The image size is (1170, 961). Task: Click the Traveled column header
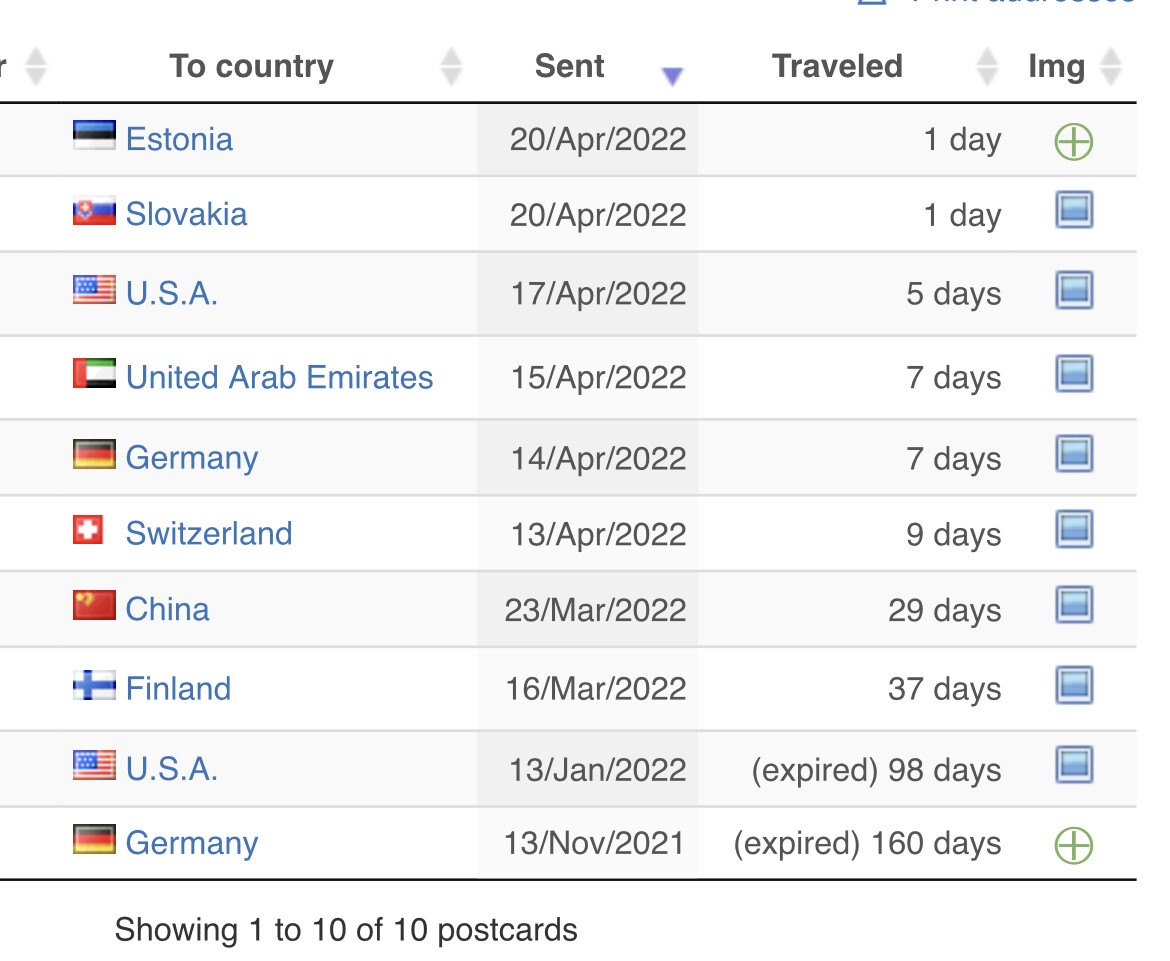point(837,66)
